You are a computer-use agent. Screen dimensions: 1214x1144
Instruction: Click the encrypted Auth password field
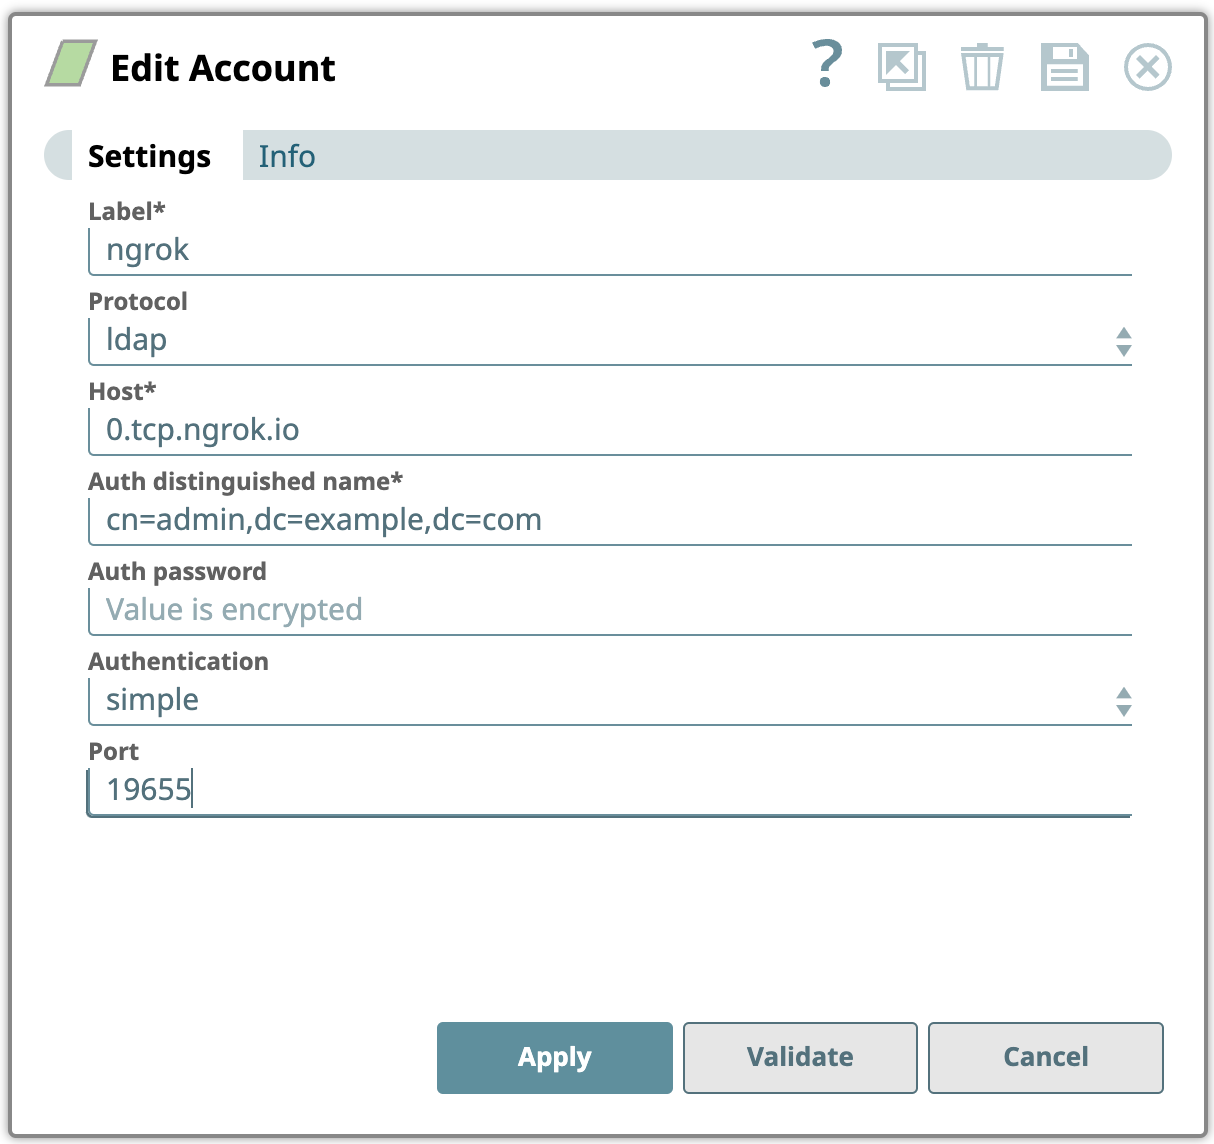(610, 610)
